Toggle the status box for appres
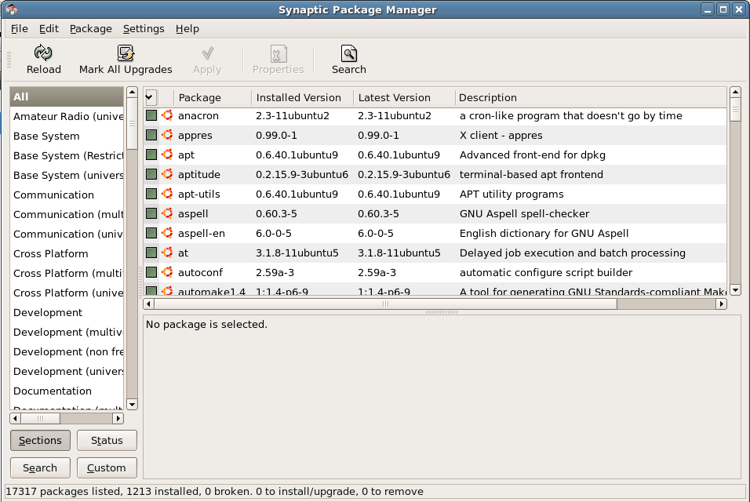Screen dimensions: 750x502 (151, 135)
